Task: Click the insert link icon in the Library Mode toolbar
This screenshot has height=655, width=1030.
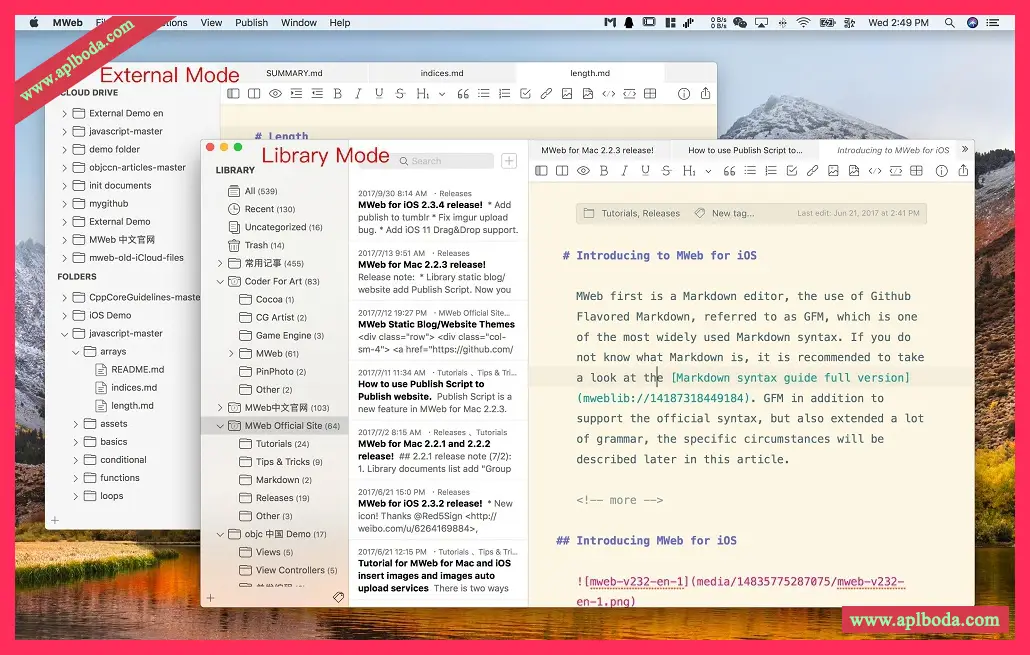Action: click(x=812, y=171)
